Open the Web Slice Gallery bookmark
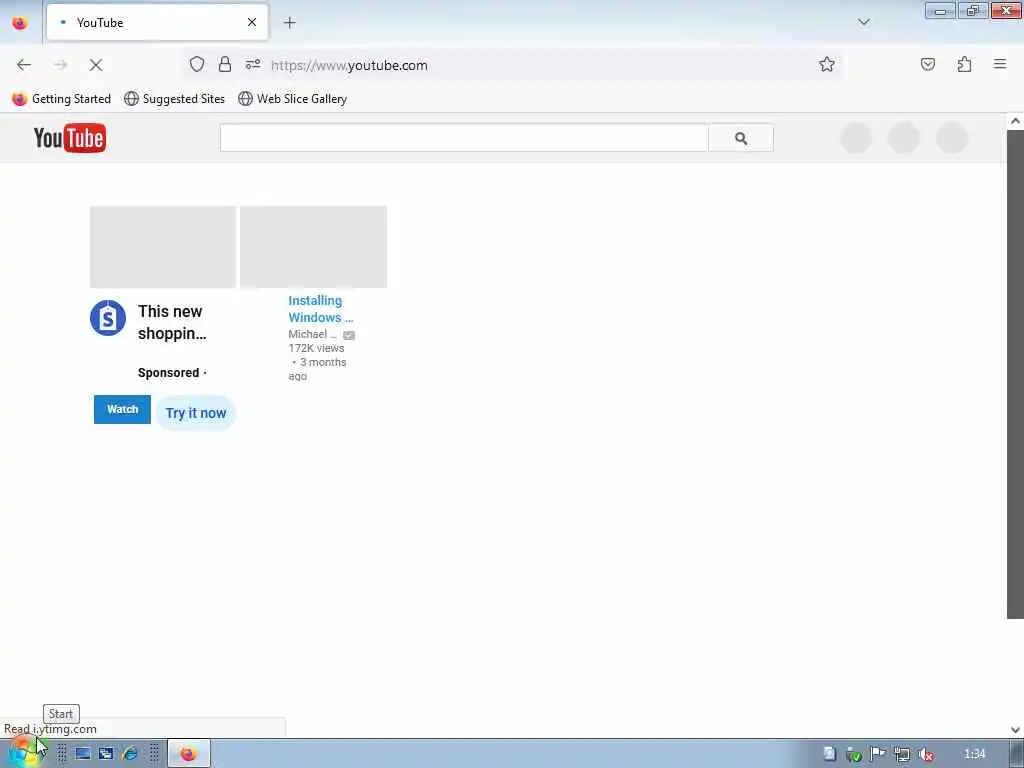This screenshot has height=768, width=1024. point(293,99)
